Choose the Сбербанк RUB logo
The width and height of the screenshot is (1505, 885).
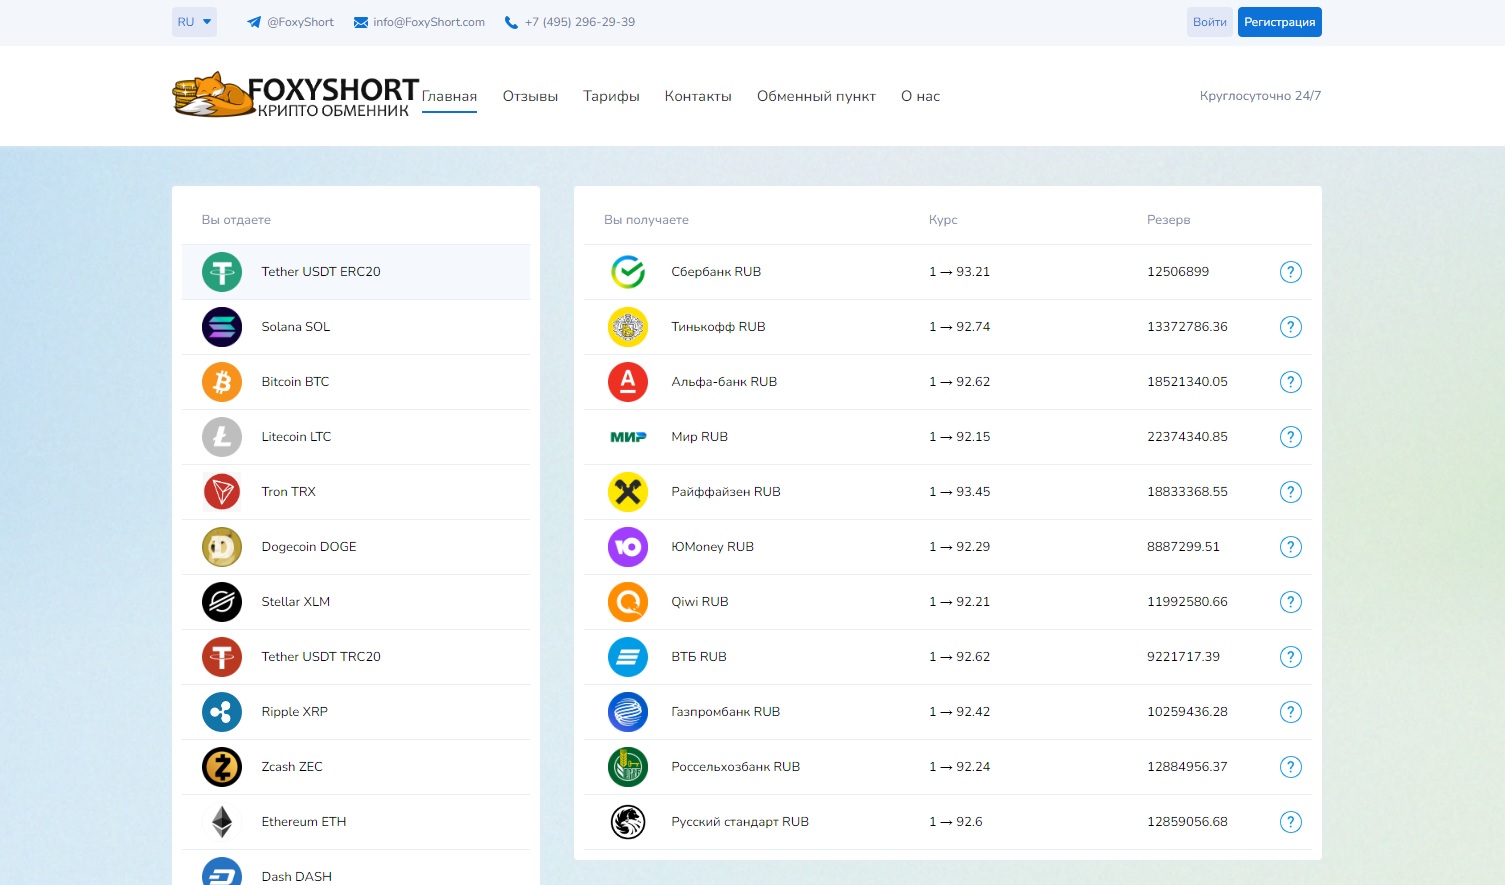pos(628,272)
